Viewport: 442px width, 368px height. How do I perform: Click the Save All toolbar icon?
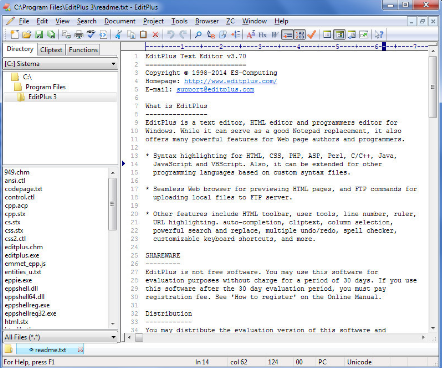(51, 34)
